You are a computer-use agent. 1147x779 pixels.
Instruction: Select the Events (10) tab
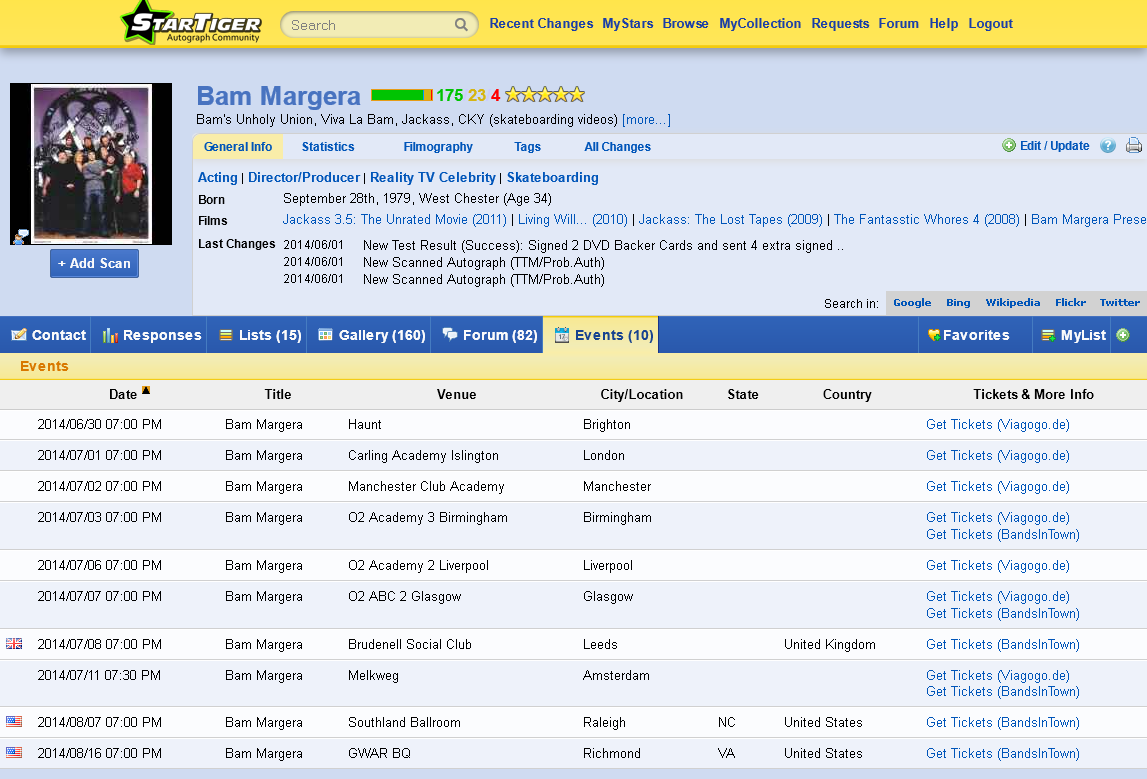click(603, 335)
